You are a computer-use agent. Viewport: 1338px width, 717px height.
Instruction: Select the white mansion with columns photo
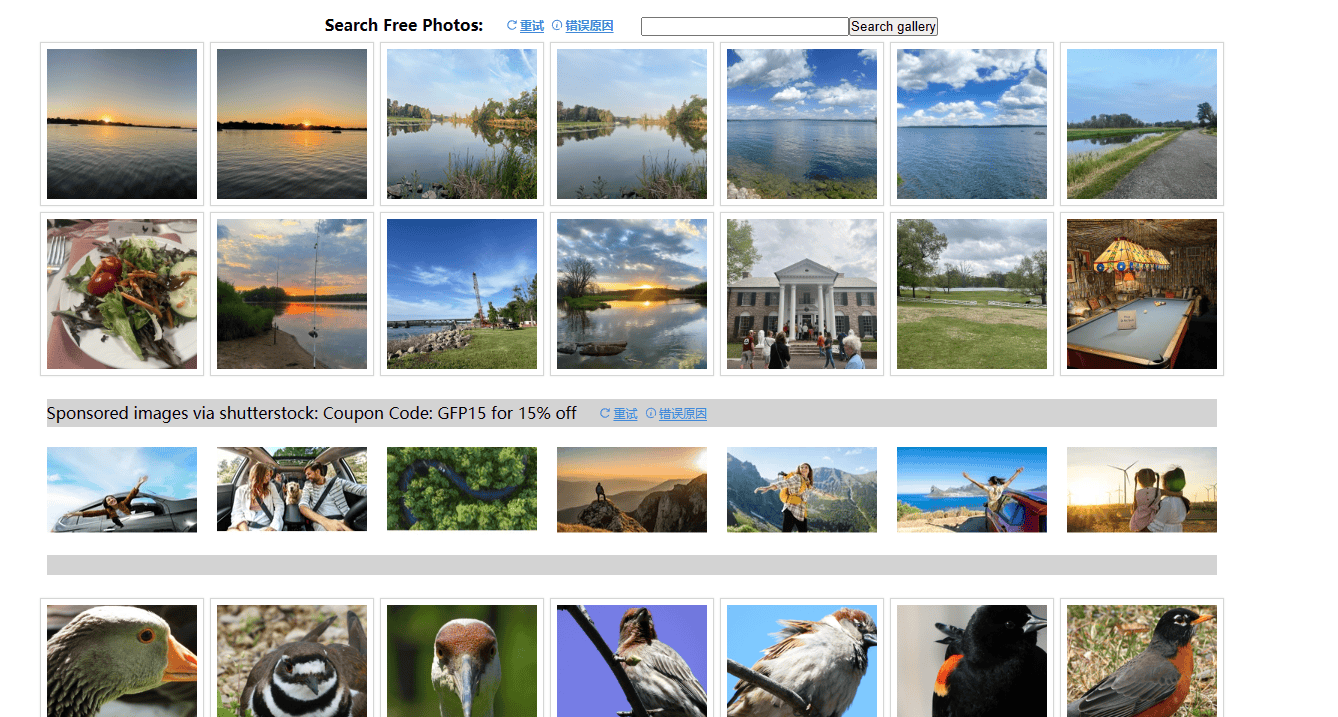coord(801,293)
